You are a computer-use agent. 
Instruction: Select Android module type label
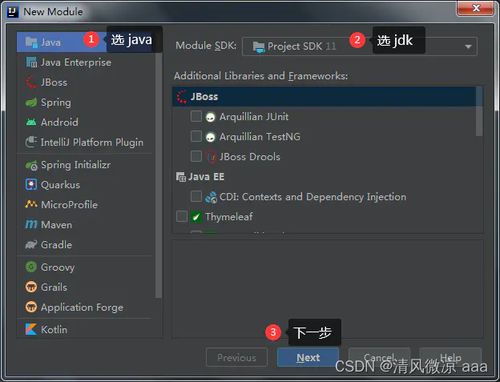click(x=60, y=122)
